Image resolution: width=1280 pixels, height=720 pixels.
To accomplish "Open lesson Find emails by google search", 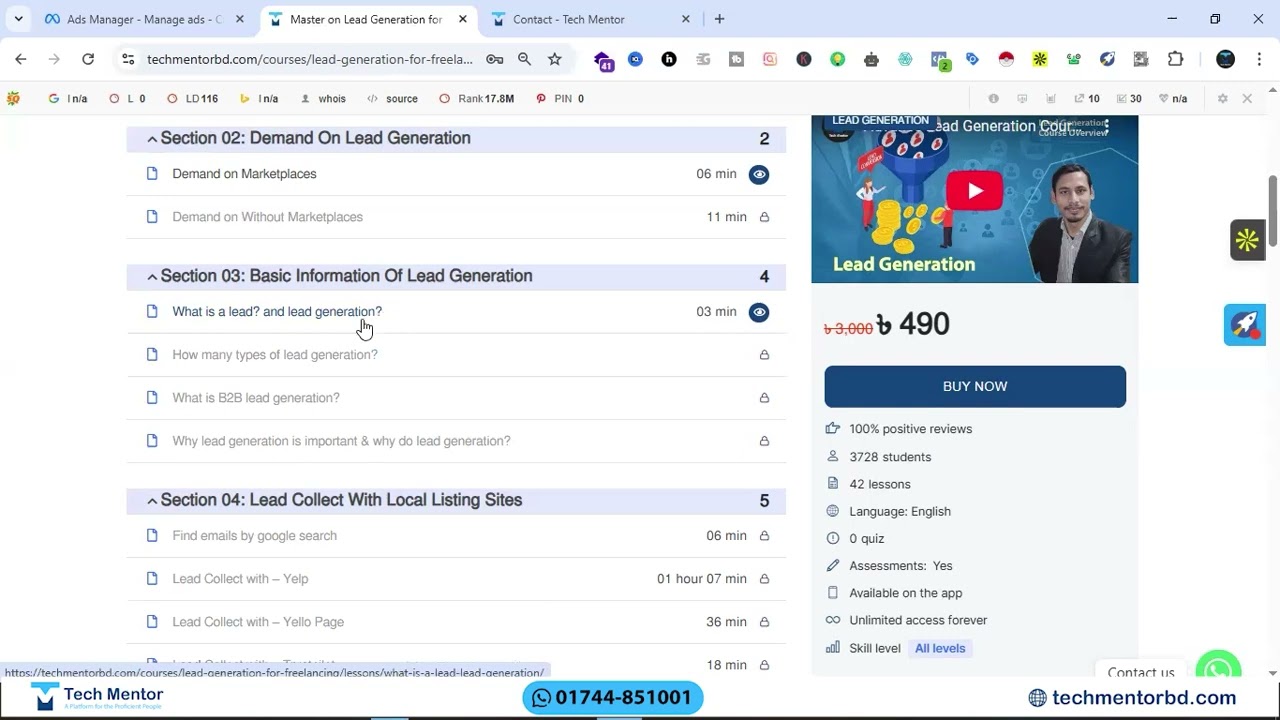I will [x=254, y=536].
